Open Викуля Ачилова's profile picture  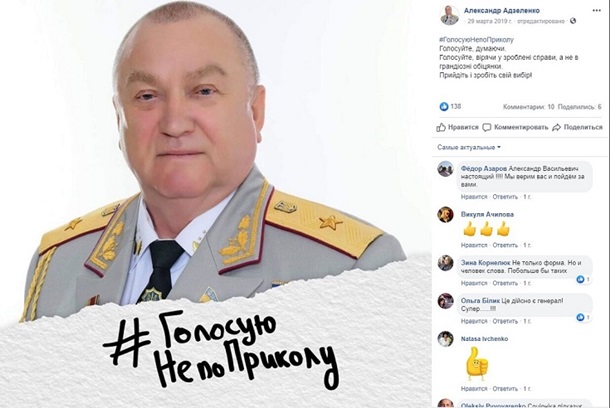445,214
